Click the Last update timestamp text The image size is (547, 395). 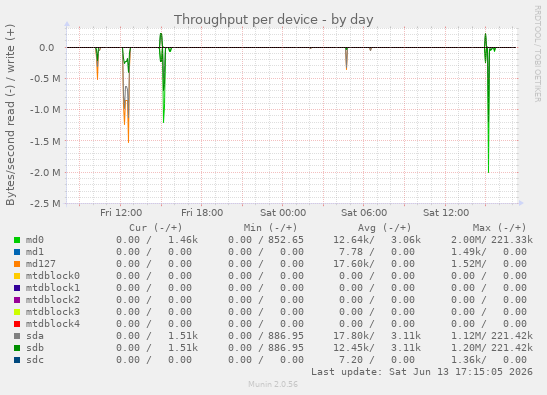(422, 372)
